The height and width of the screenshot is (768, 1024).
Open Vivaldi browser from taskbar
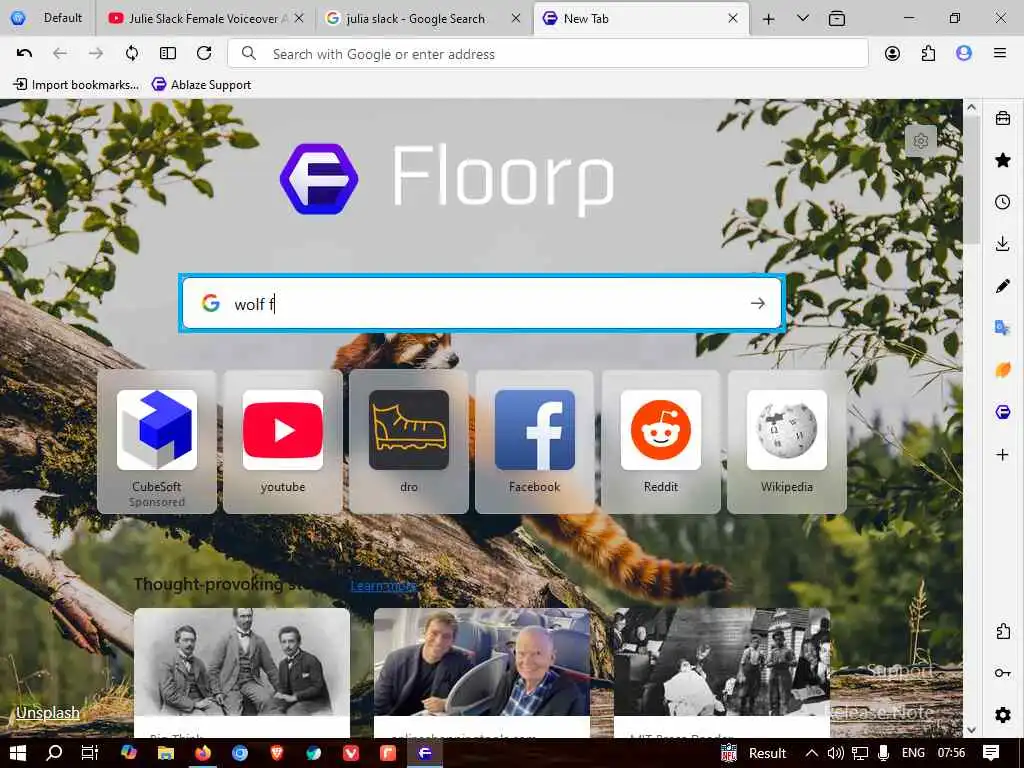click(351, 753)
